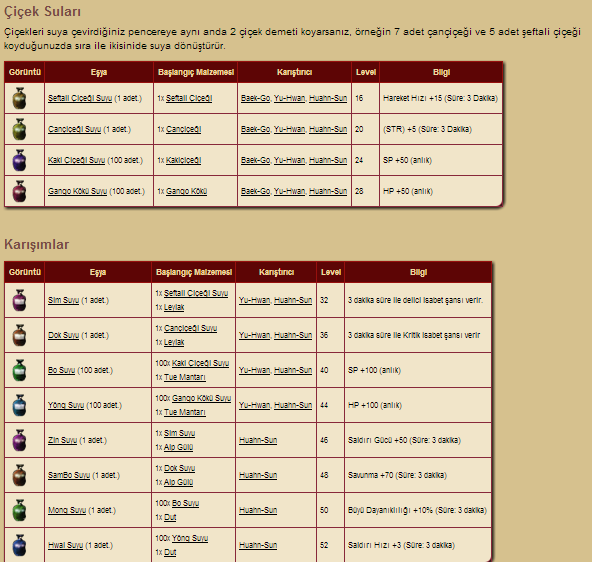Open the SamBo Suyu item link
Viewport: 592px width, 562px height.
click(x=69, y=475)
